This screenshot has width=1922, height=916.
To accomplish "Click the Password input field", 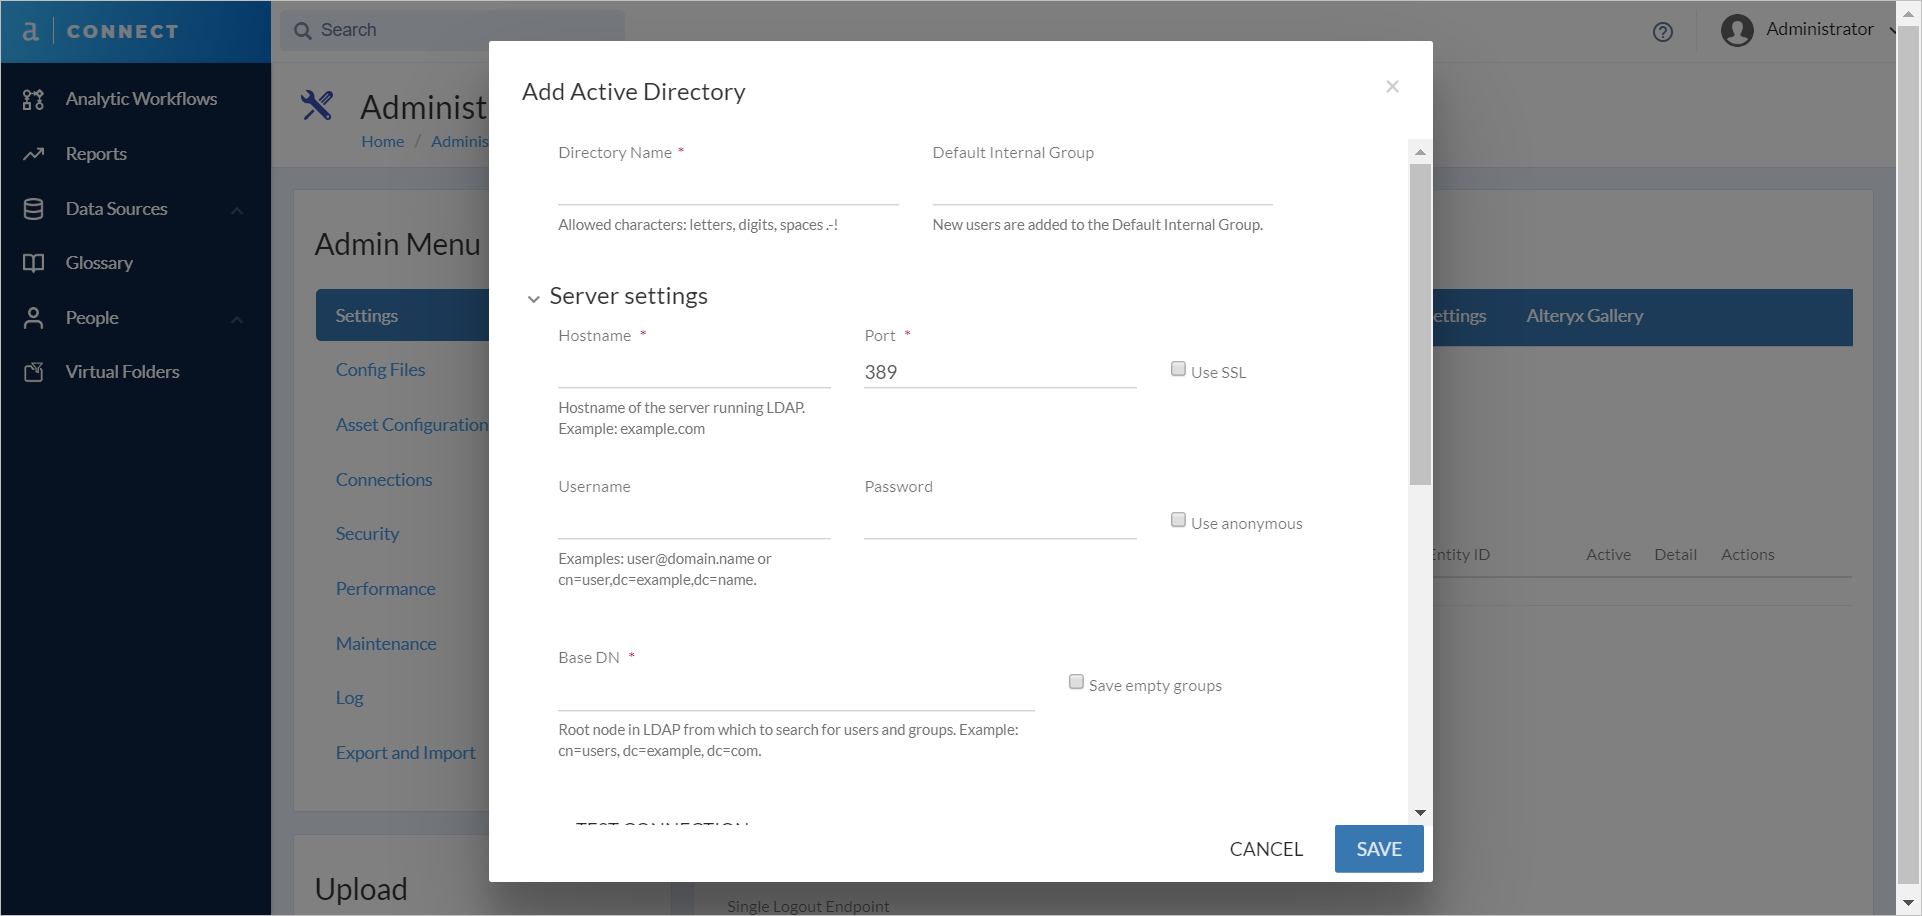I will [1000, 523].
